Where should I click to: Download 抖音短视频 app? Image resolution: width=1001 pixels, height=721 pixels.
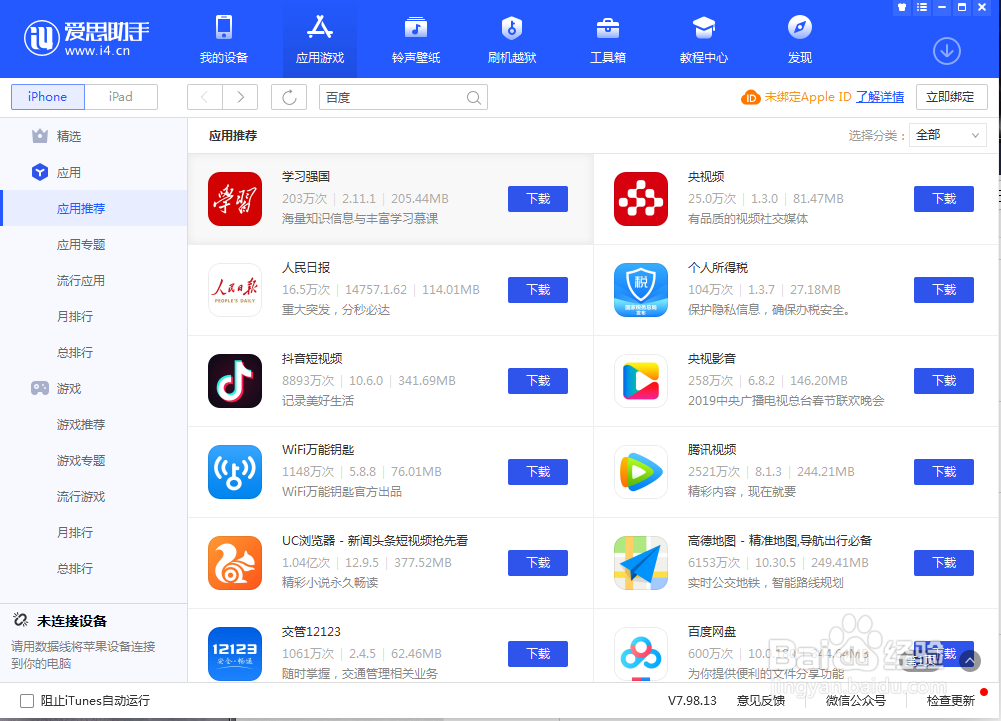[538, 381]
